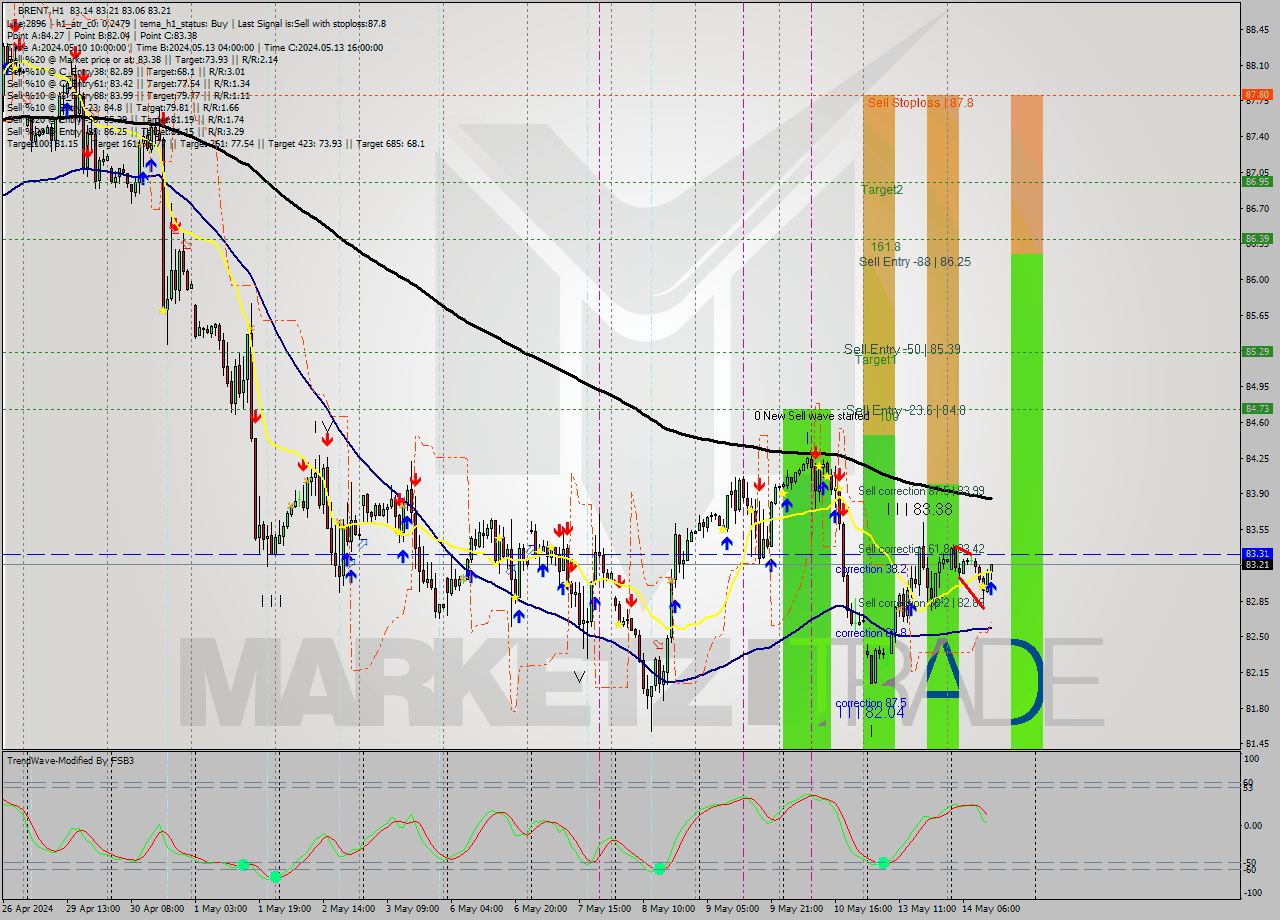
Task: Click the 0 New Sell wave started label
Action: click(x=811, y=416)
